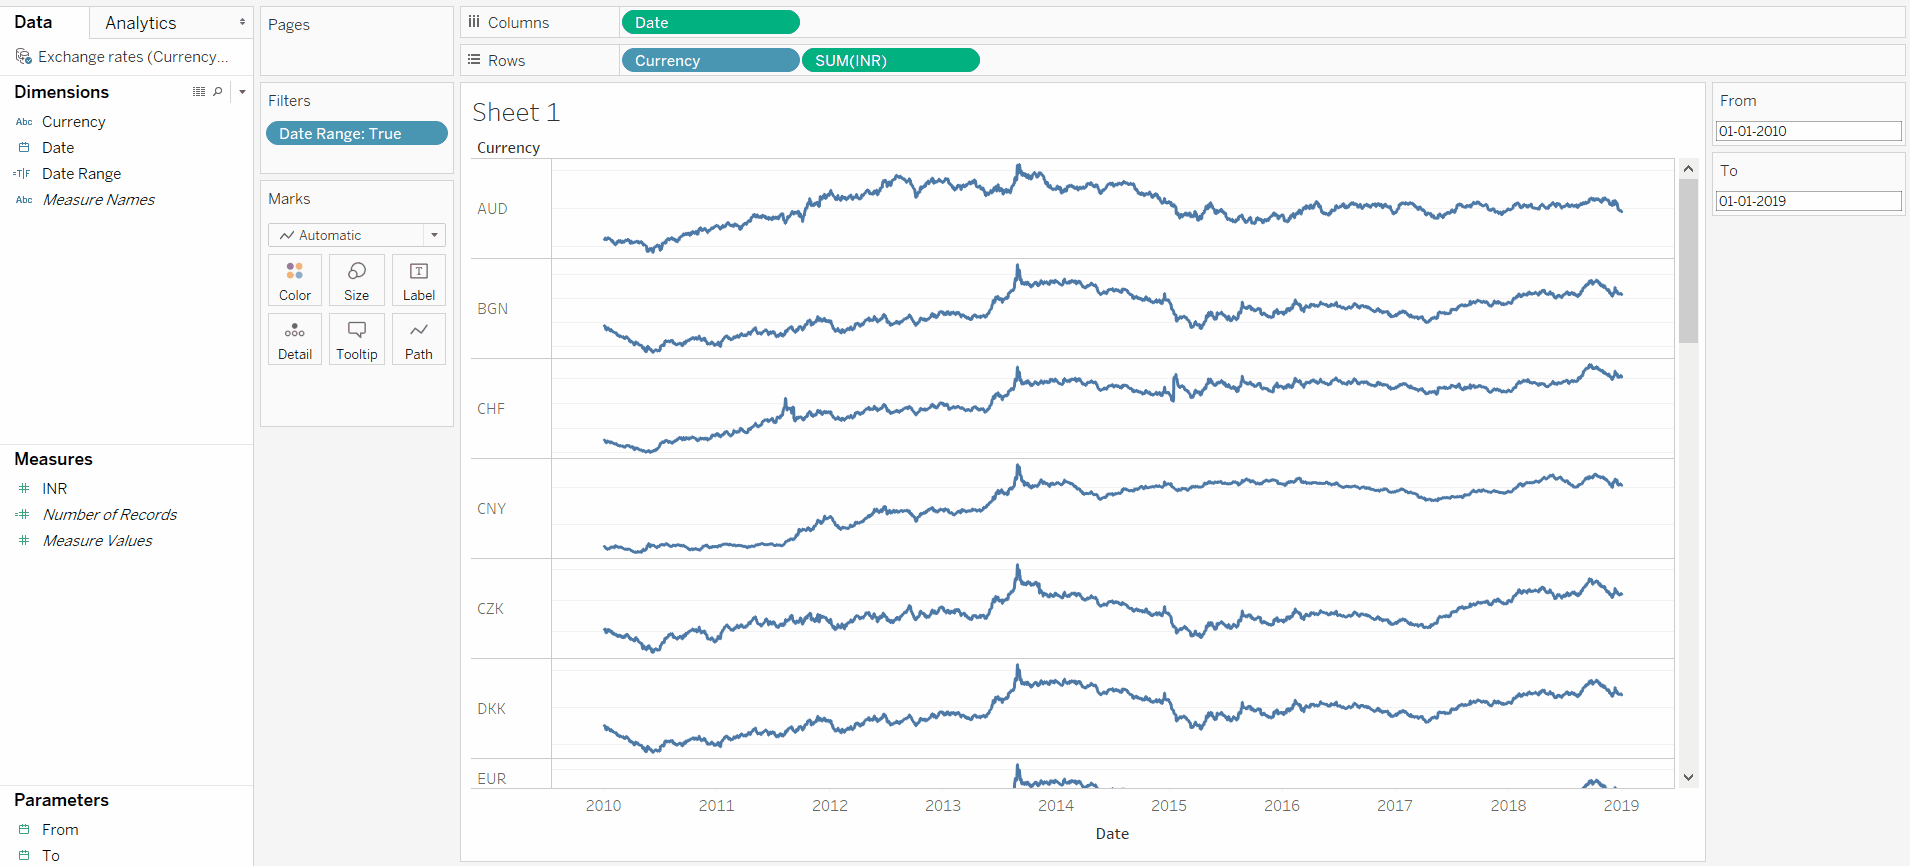Select the Currency dimension field
This screenshot has width=1910, height=866.
[x=74, y=122]
